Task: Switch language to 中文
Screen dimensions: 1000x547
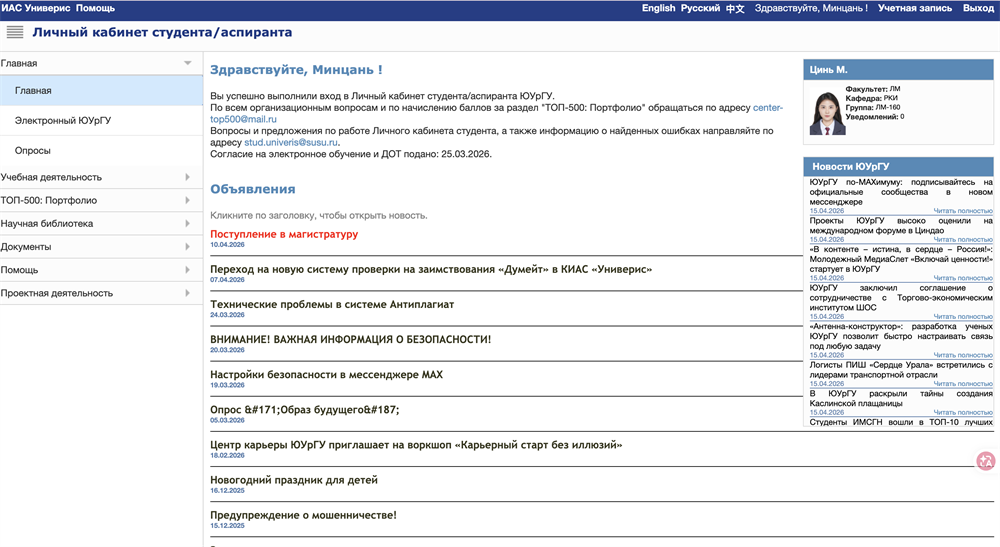Action: click(x=735, y=8)
